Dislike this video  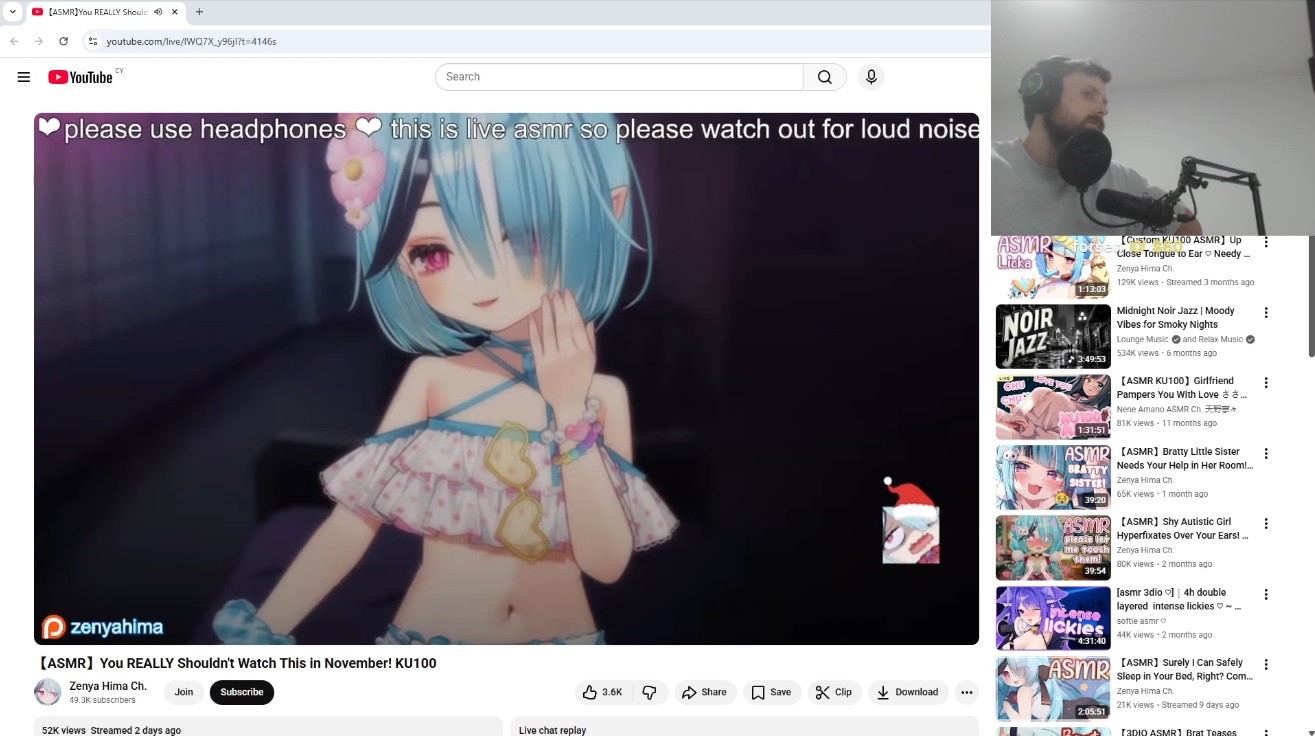click(649, 692)
